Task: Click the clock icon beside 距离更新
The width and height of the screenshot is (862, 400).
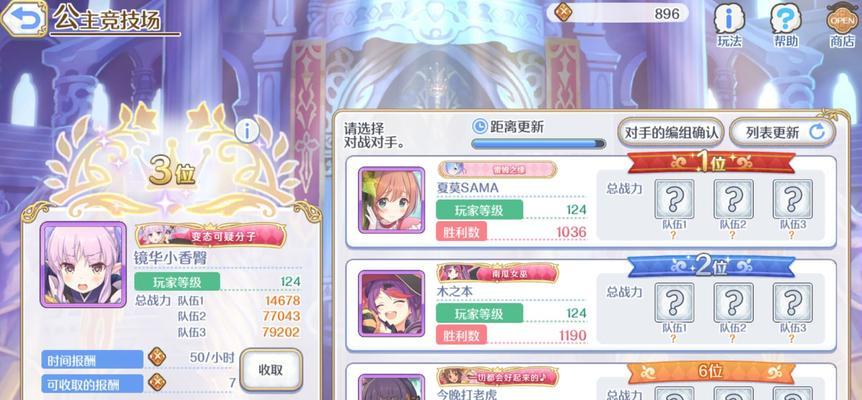Action: pos(479,126)
